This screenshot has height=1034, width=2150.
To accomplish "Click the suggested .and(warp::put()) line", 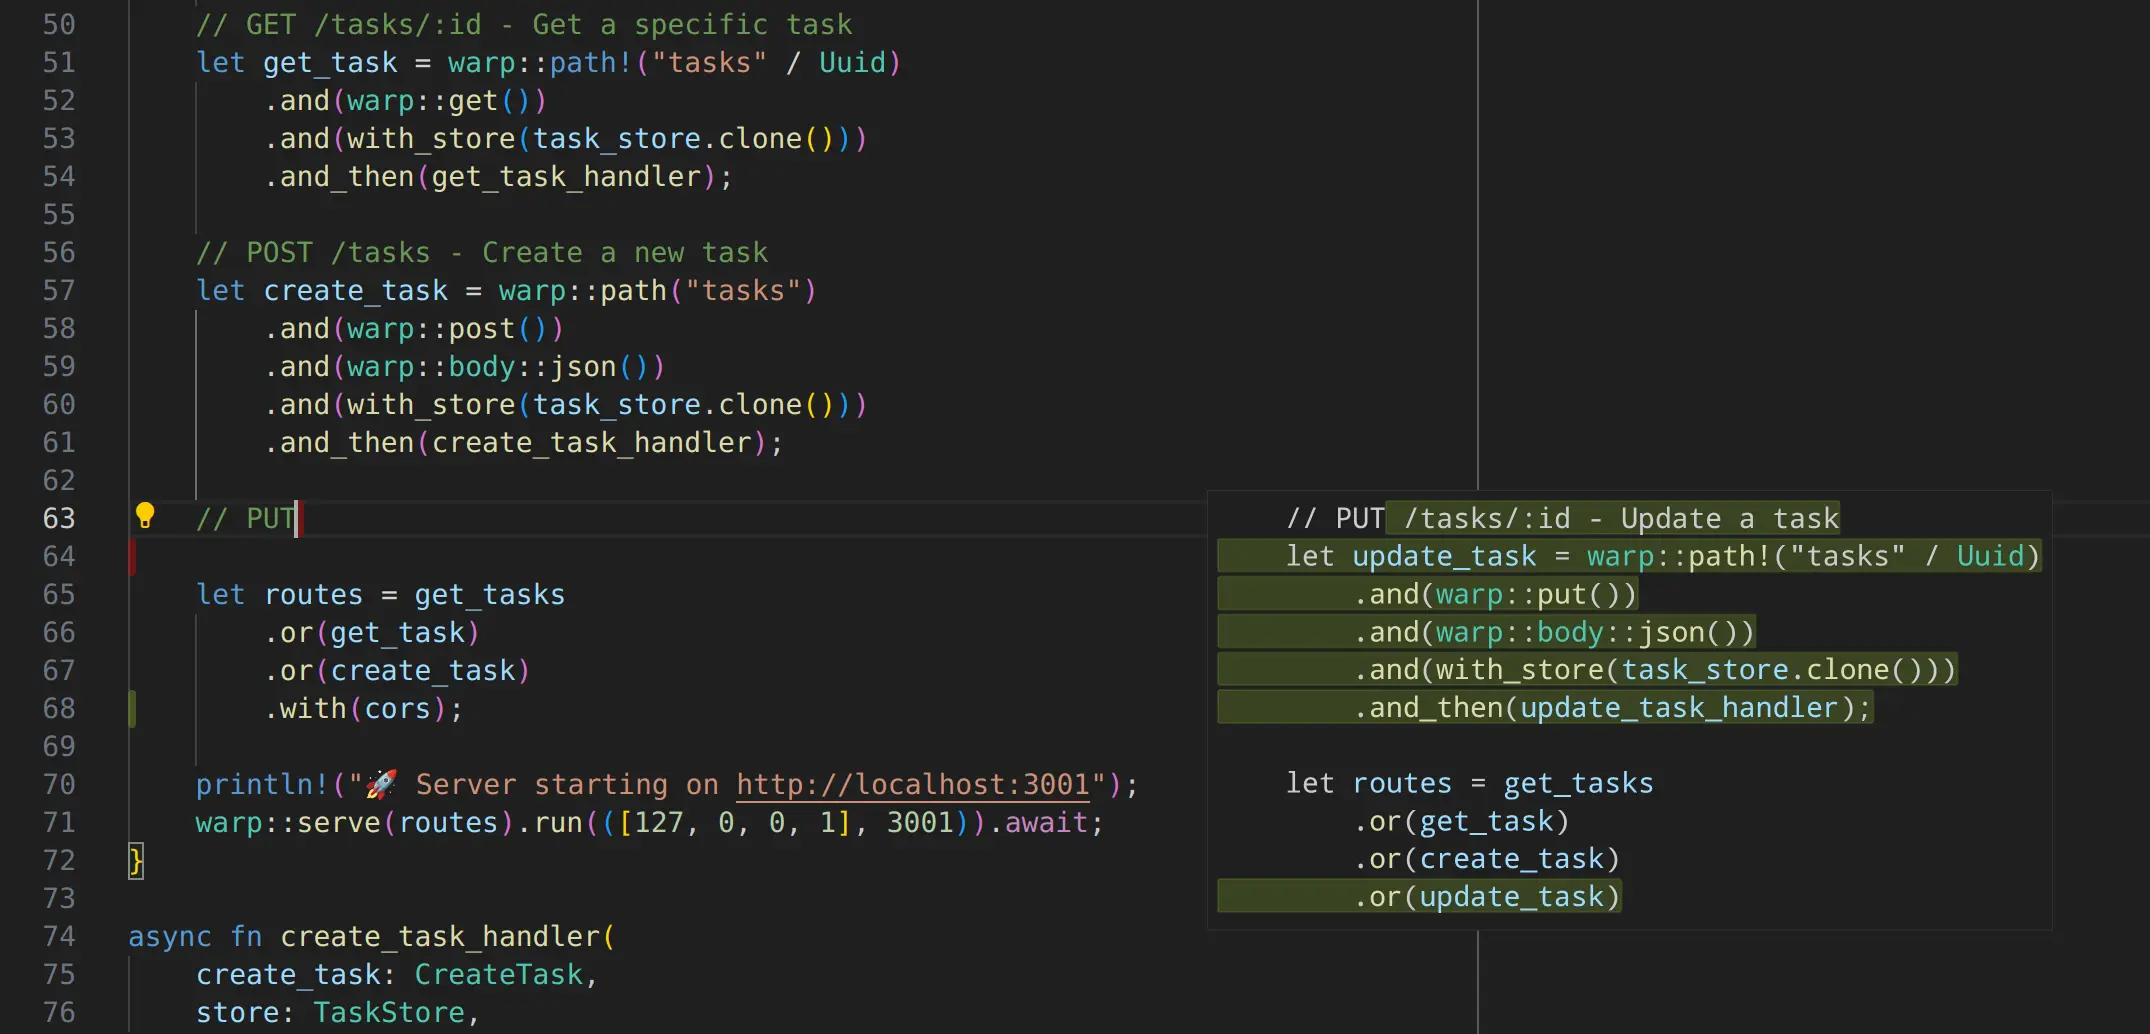I will pos(1493,593).
